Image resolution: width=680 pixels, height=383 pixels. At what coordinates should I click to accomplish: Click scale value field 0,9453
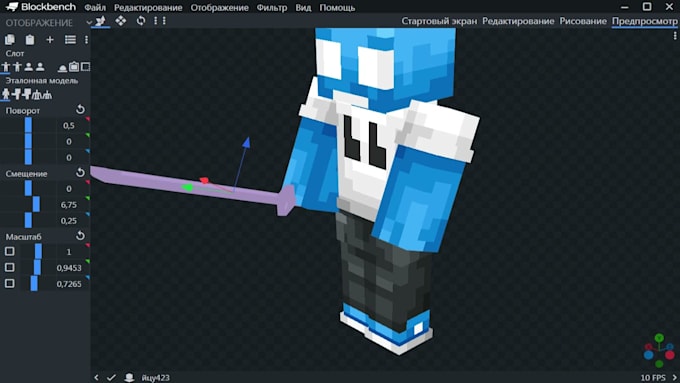pos(69,268)
